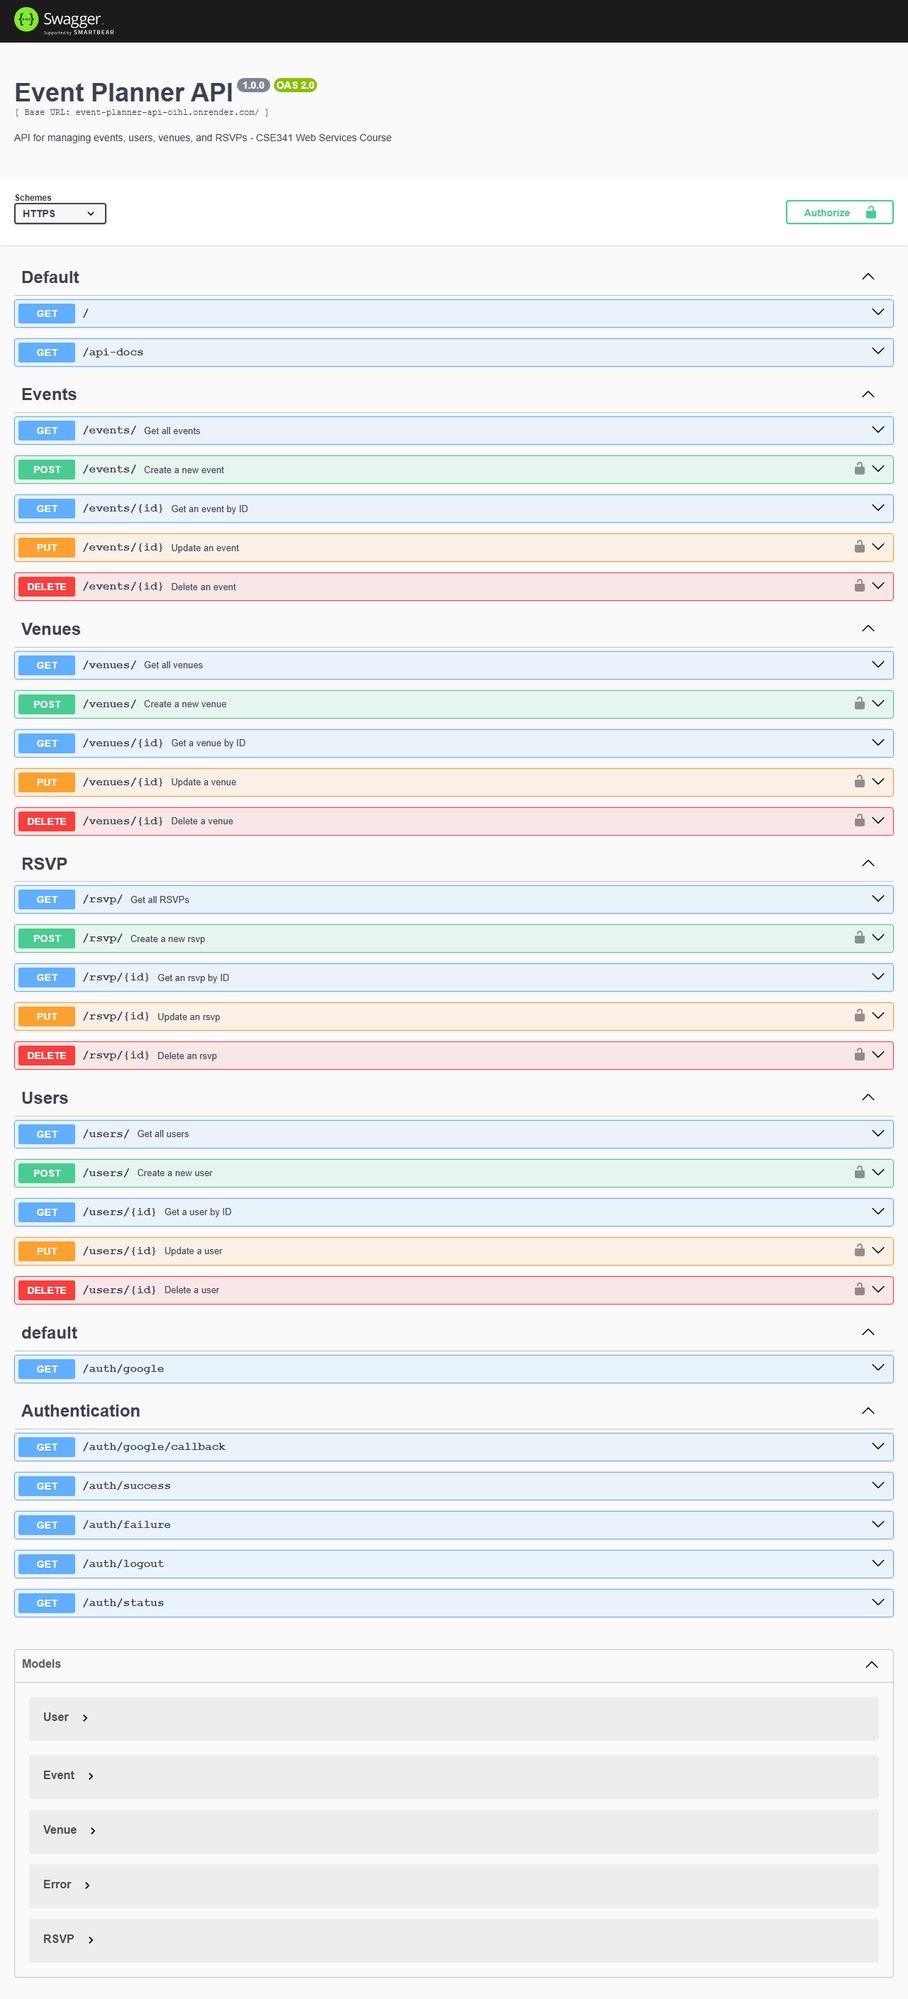Click lock icon on DELETE /users/{id} row
The width and height of the screenshot is (908, 1999).
(859, 1290)
